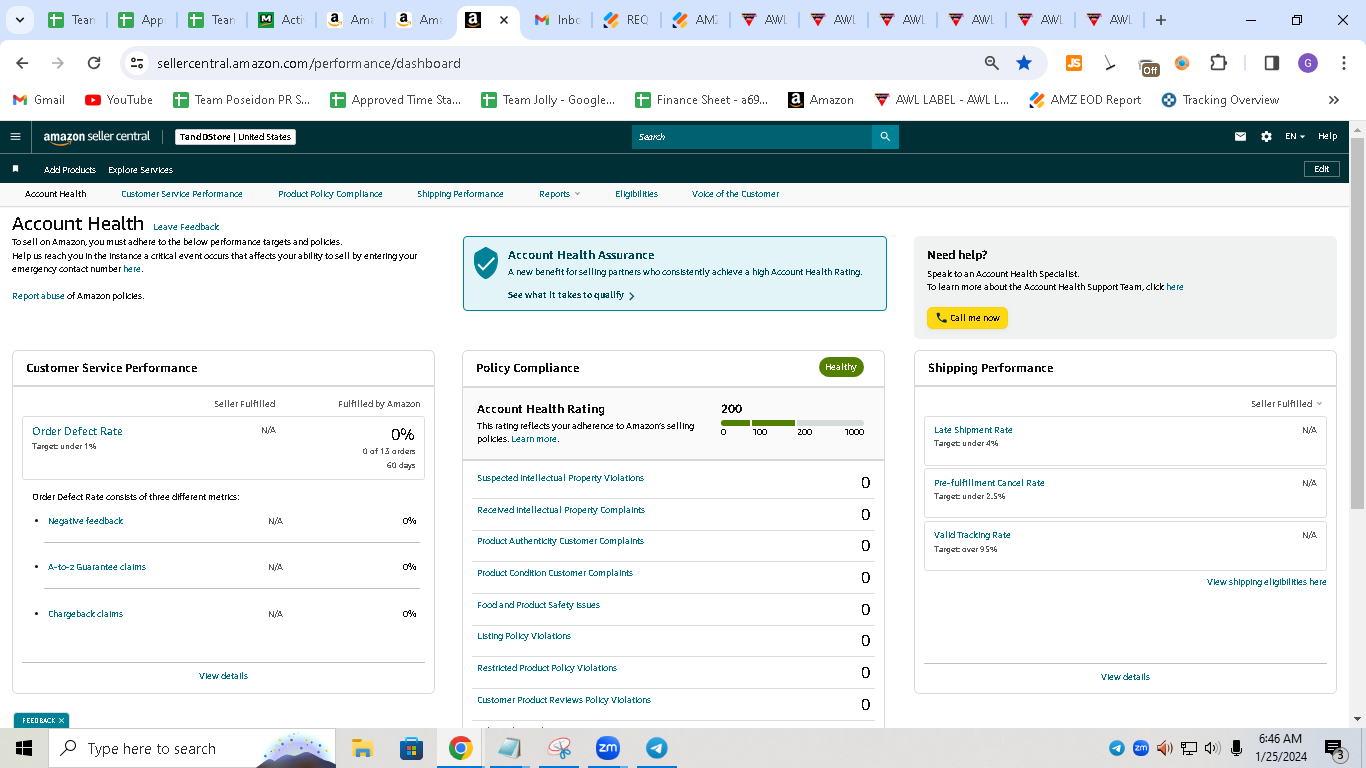This screenshot has height=768, width=1366.
Task: Close the FEEDBACK tag with its X
Action: 61,720
